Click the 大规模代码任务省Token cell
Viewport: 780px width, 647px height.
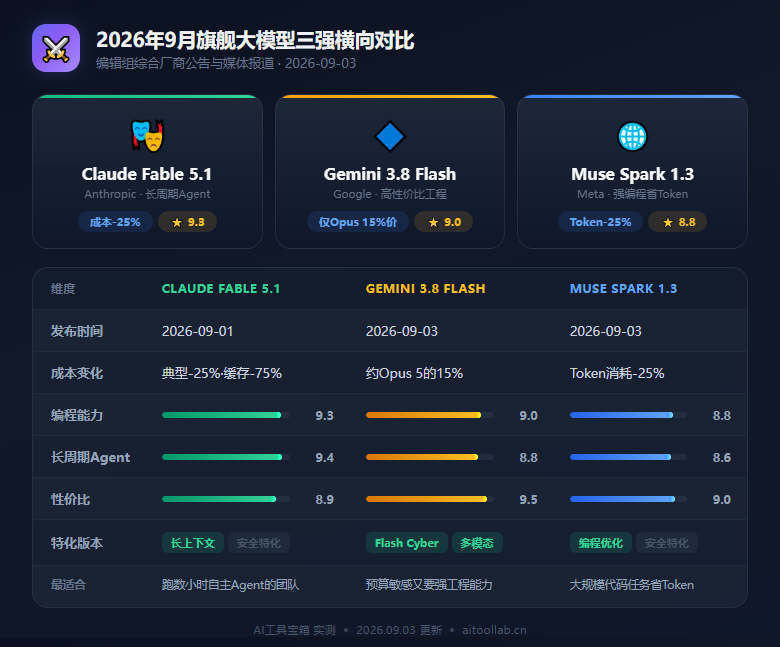(x=632, y=585)
